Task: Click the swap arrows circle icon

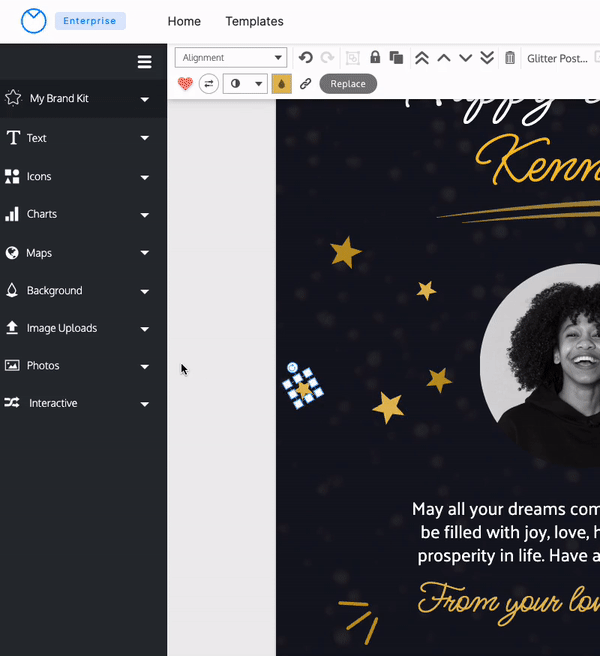Action: tap(209, 84)
